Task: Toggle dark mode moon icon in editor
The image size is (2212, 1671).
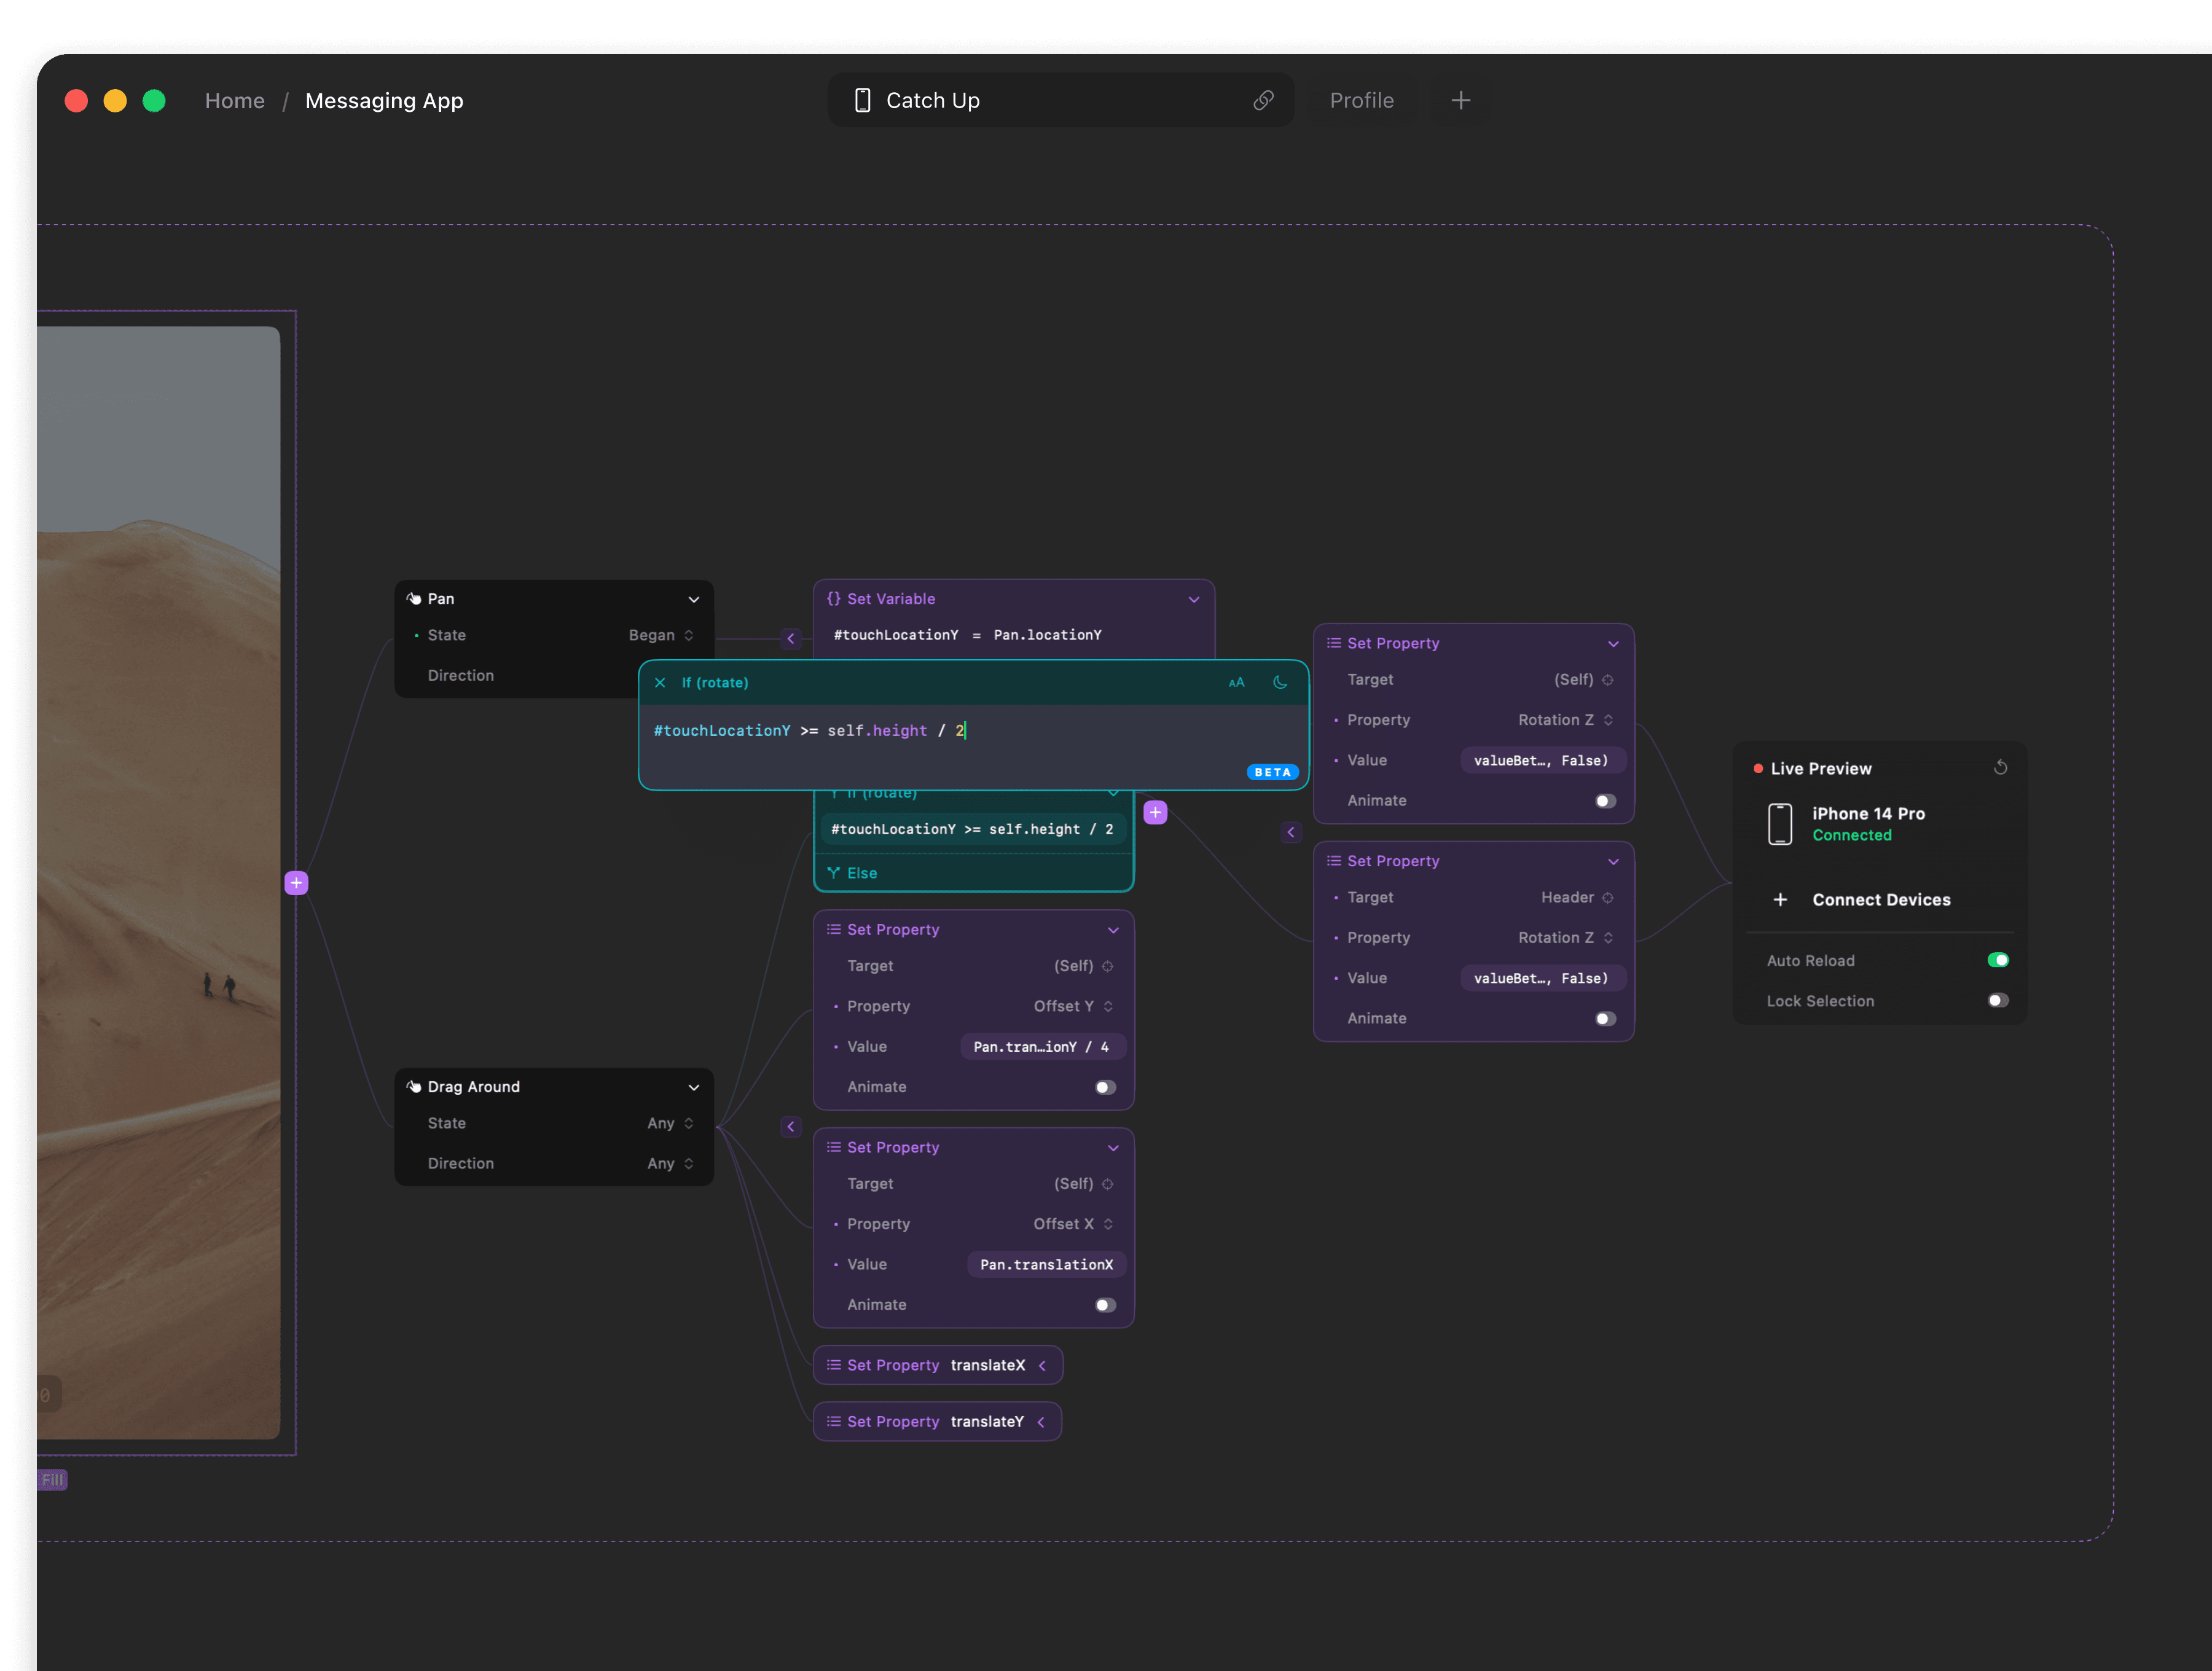Action: click(x=1279, y=682)
